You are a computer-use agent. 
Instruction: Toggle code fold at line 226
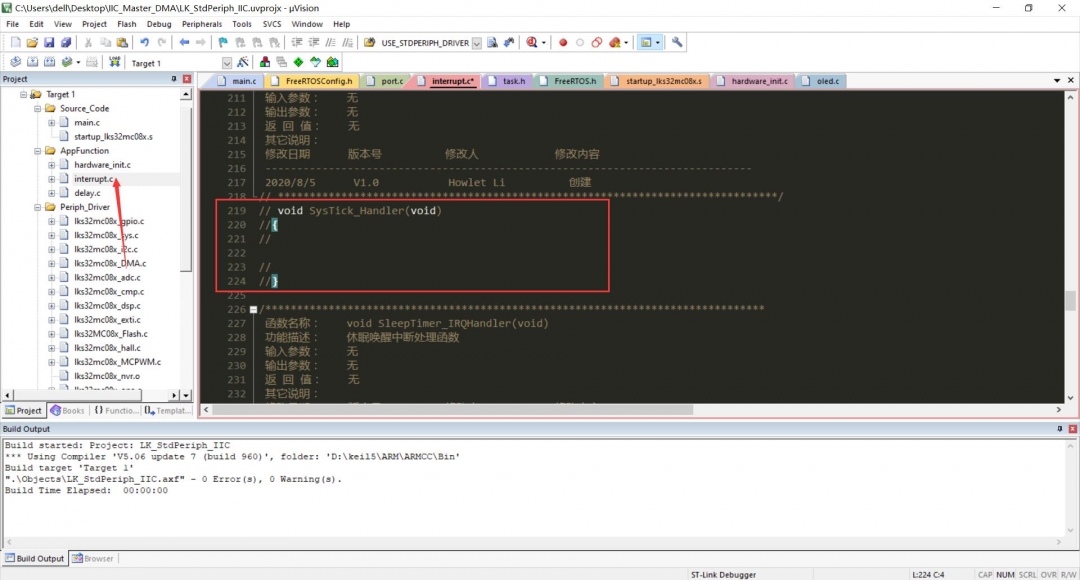pyautogui.click(x=253, y=309)
